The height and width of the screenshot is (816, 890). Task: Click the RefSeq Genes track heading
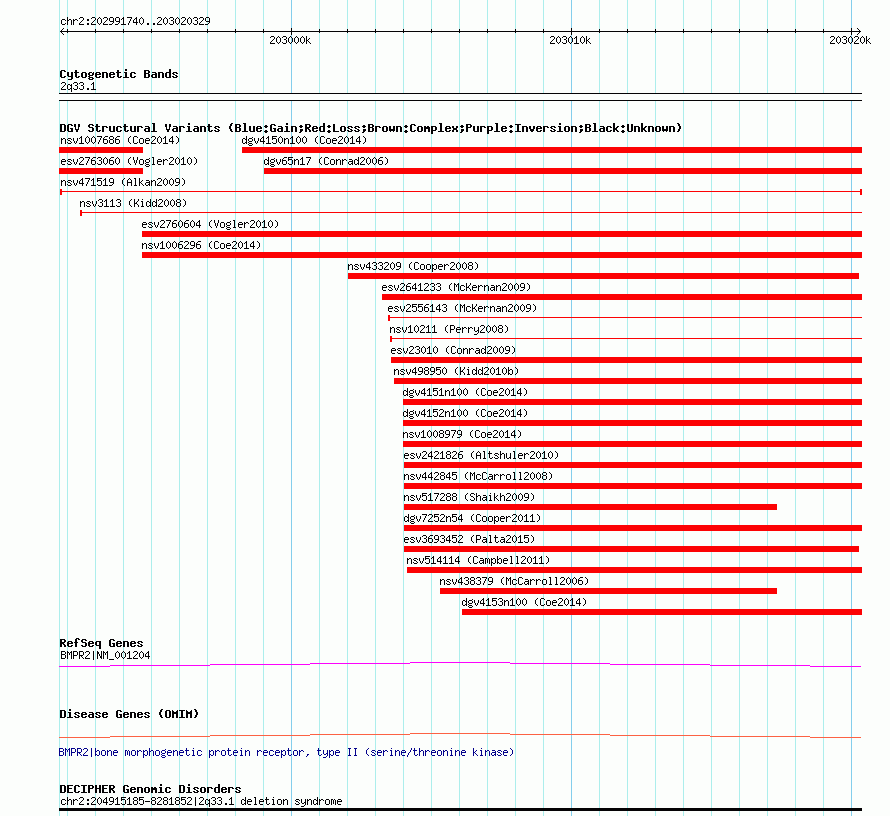[101, 643]
